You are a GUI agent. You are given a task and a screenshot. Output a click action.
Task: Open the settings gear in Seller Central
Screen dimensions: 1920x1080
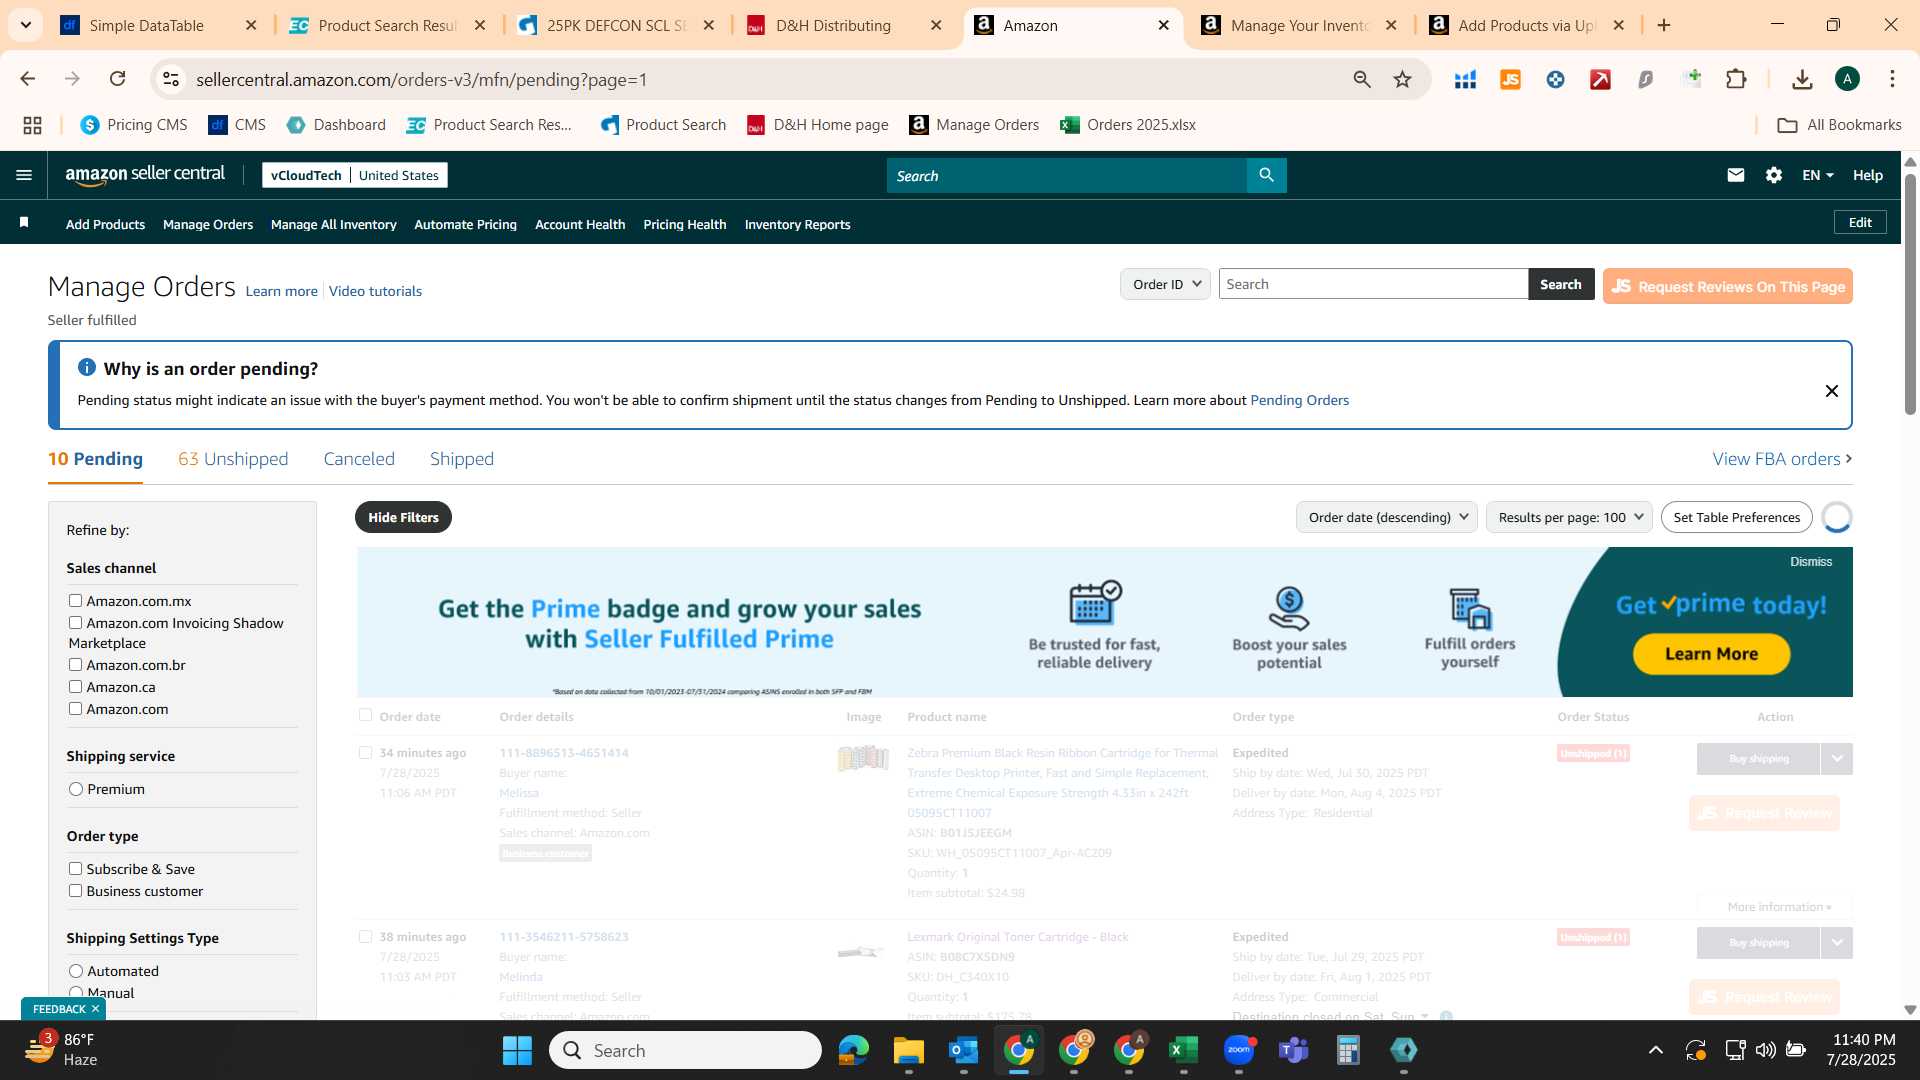tap(1774, 175)
